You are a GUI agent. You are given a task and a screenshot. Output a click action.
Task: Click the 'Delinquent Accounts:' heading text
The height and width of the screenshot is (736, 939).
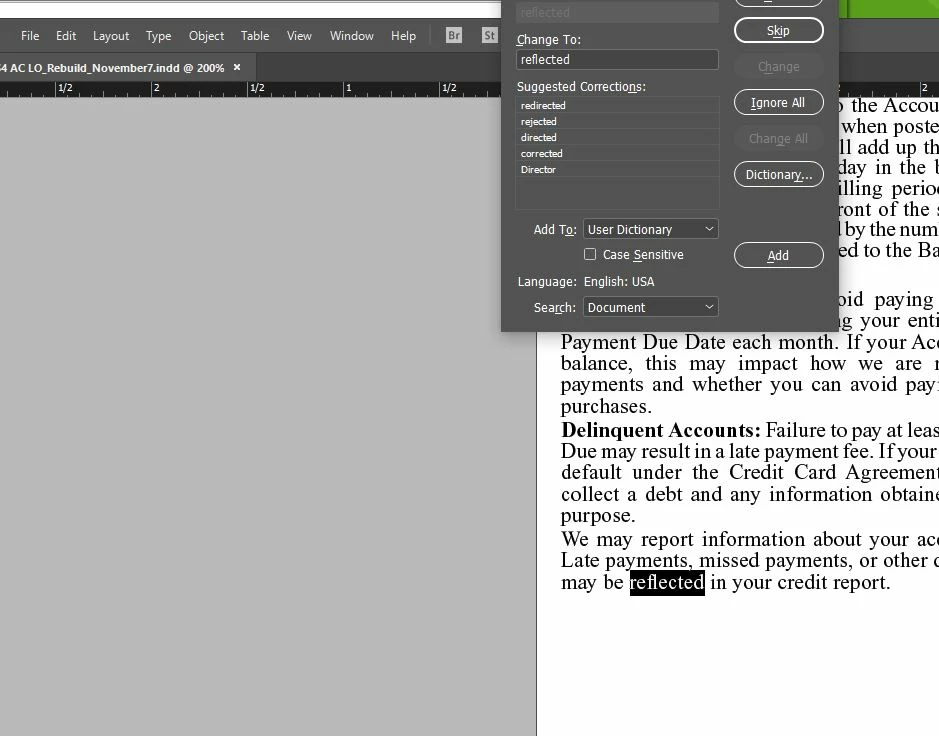661,430
